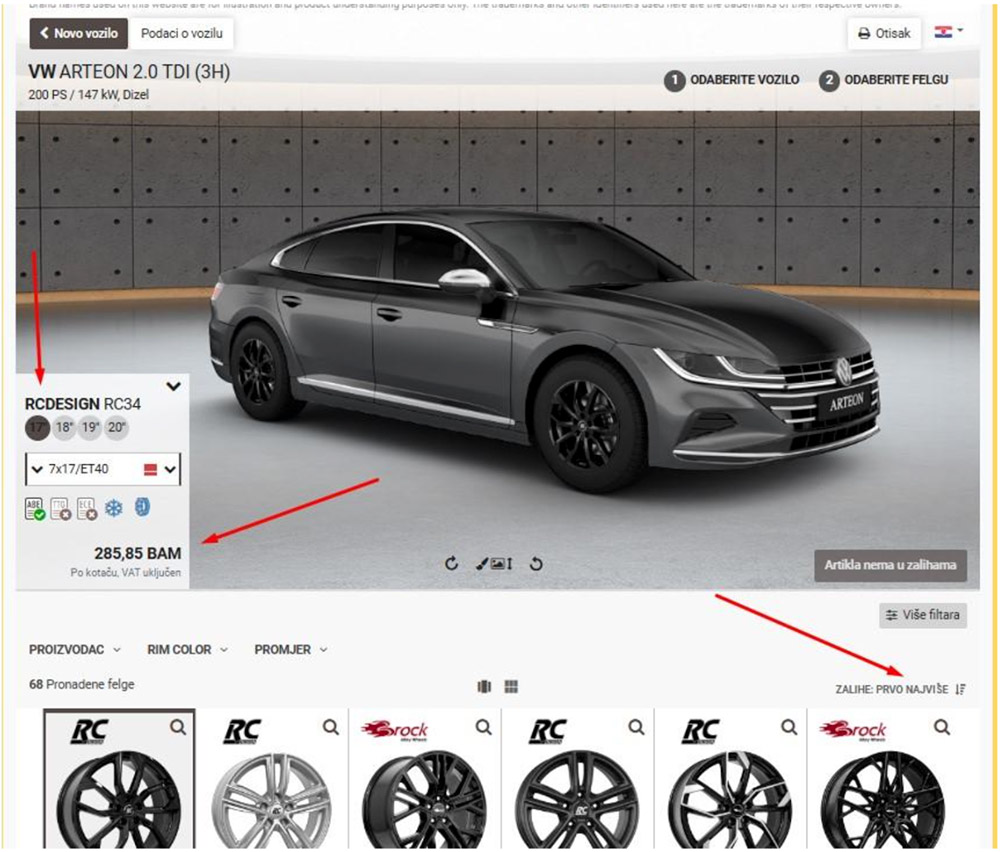The height and width of the screenshot is (852, 1000).
Task: Open the Više filtara filter button
Action: [x=923, y=615]
